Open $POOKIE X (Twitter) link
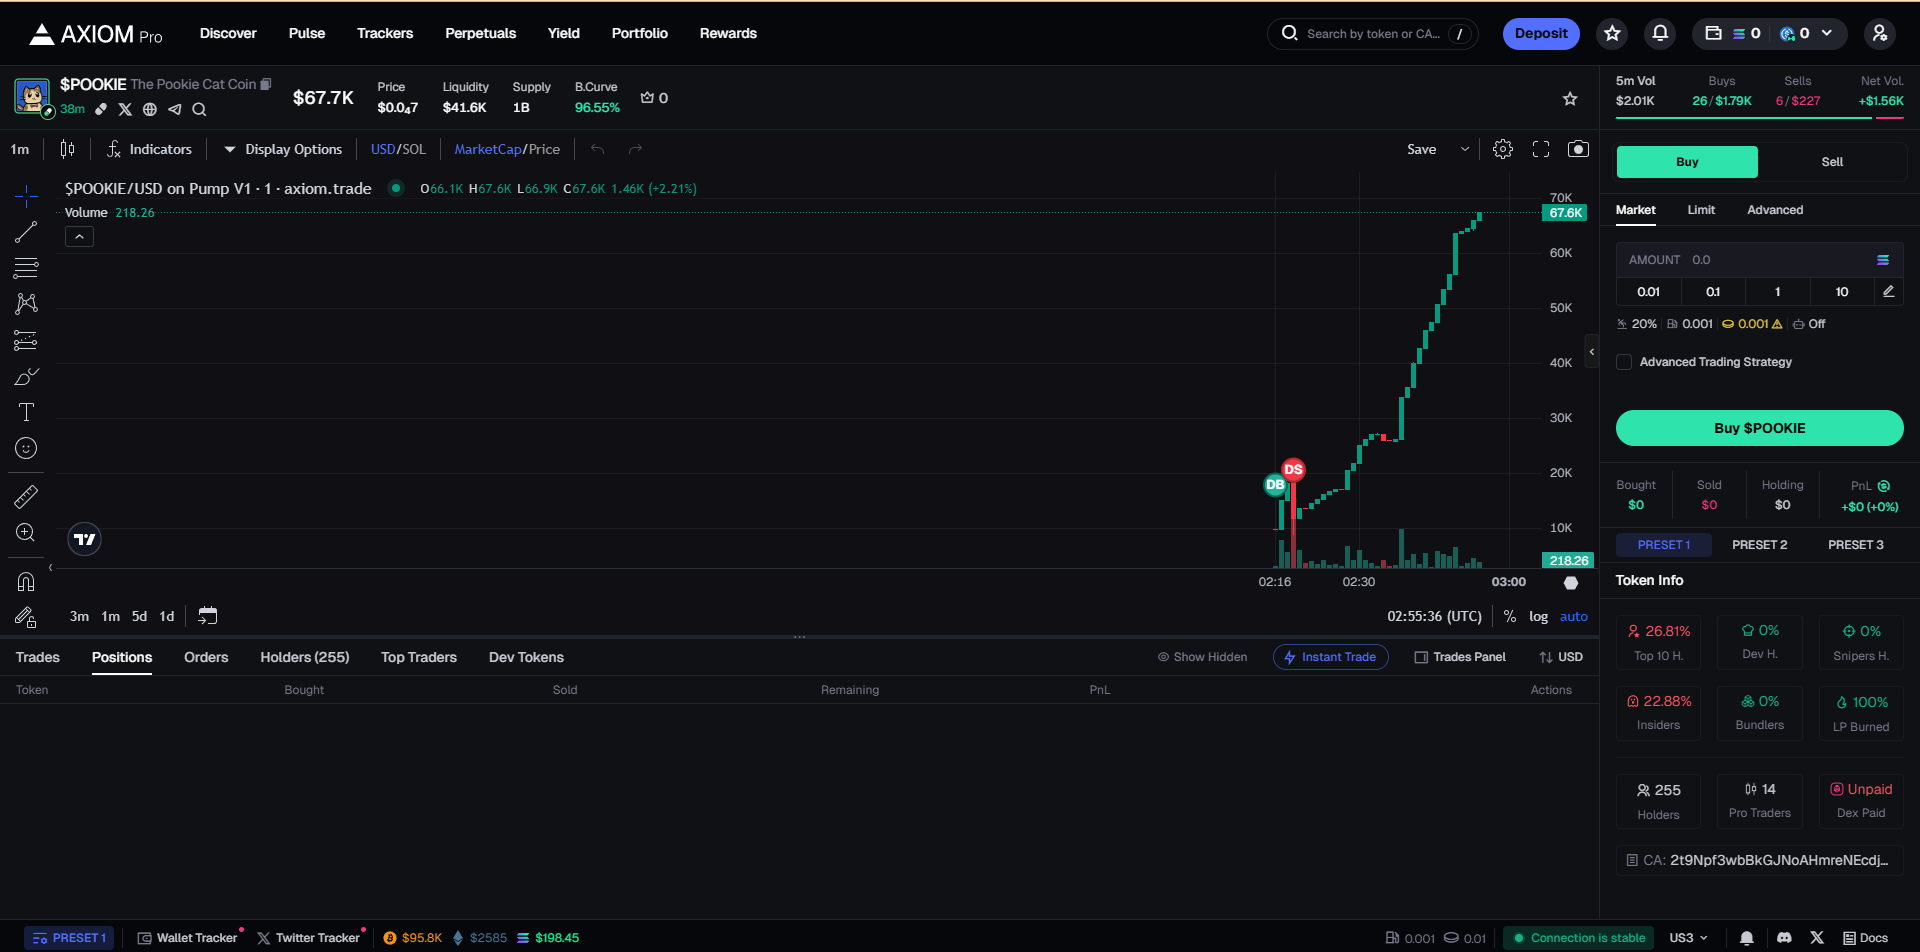The image size is (1920, 952). [125, 109]
